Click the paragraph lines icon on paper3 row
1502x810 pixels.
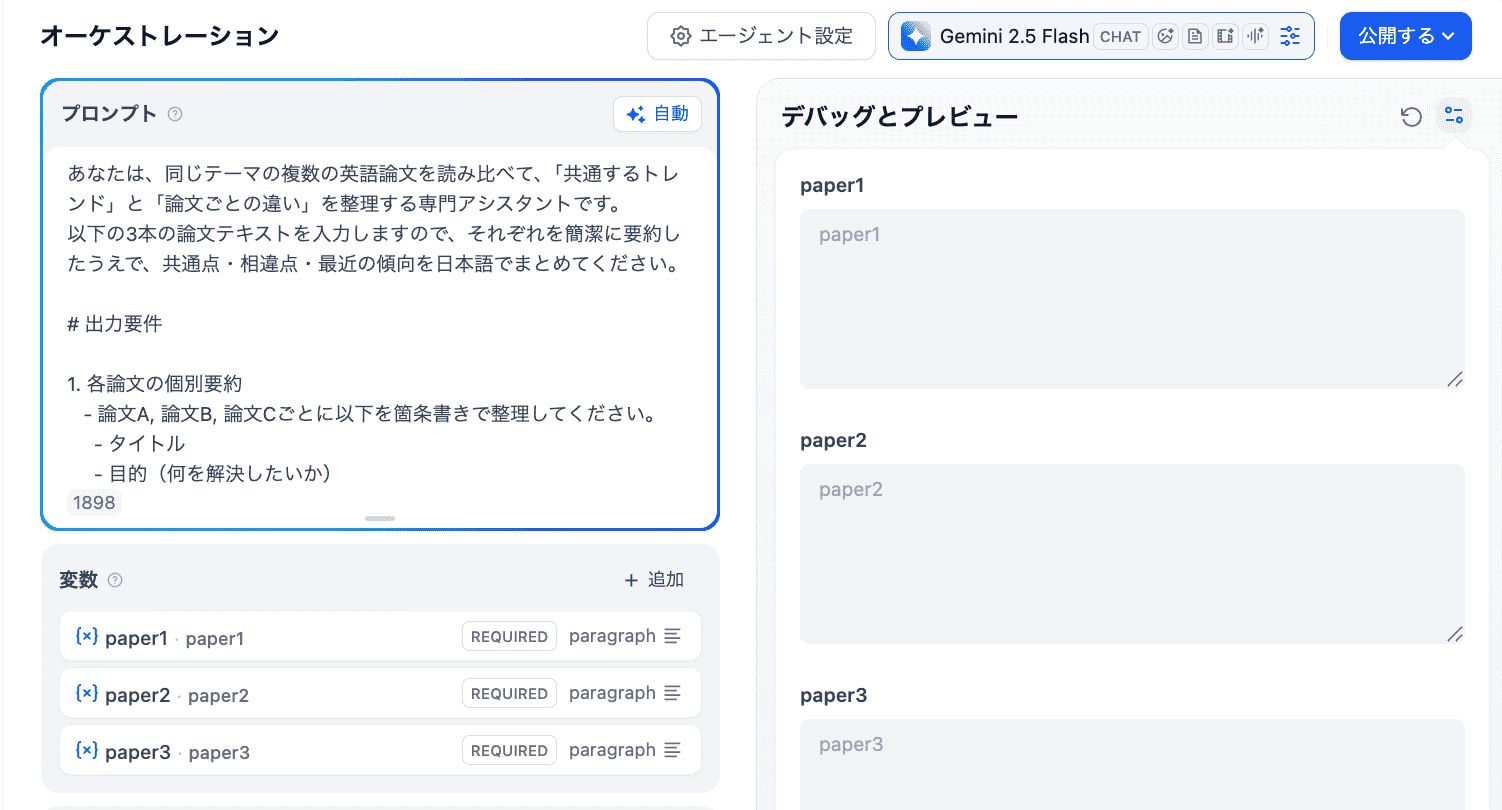pos(673,750)
